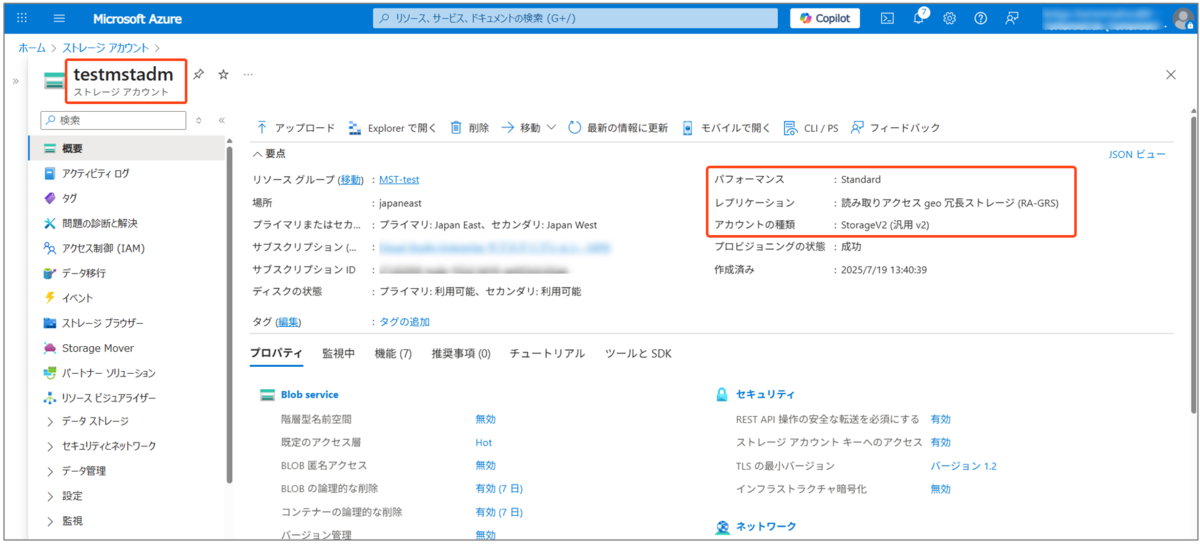Viewport: 1200px width, 544px height.
Task: Click タグの追加 link
Action: click(x=404, y=322)
